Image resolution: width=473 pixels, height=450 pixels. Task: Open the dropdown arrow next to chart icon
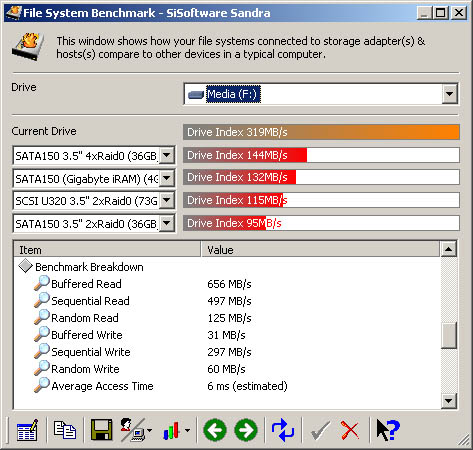point(188,430)
